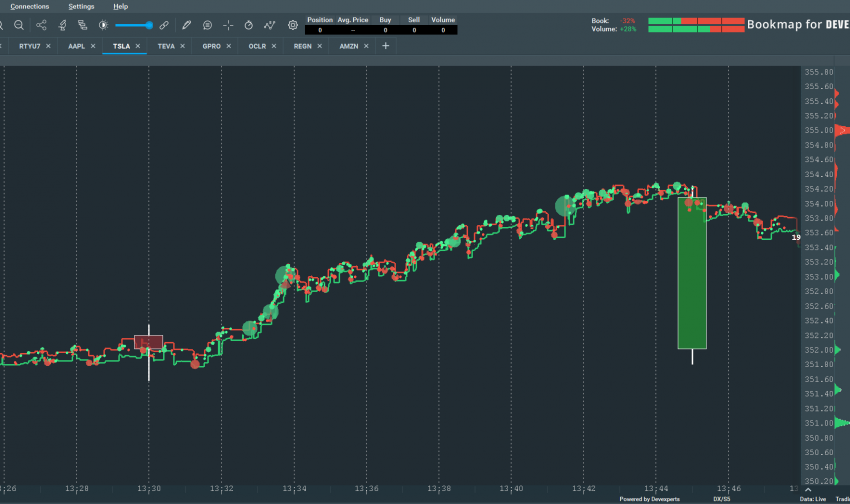Click the 13:36 time axis label
This screenshot has height=504, width=850.
(x=366, y=489)
